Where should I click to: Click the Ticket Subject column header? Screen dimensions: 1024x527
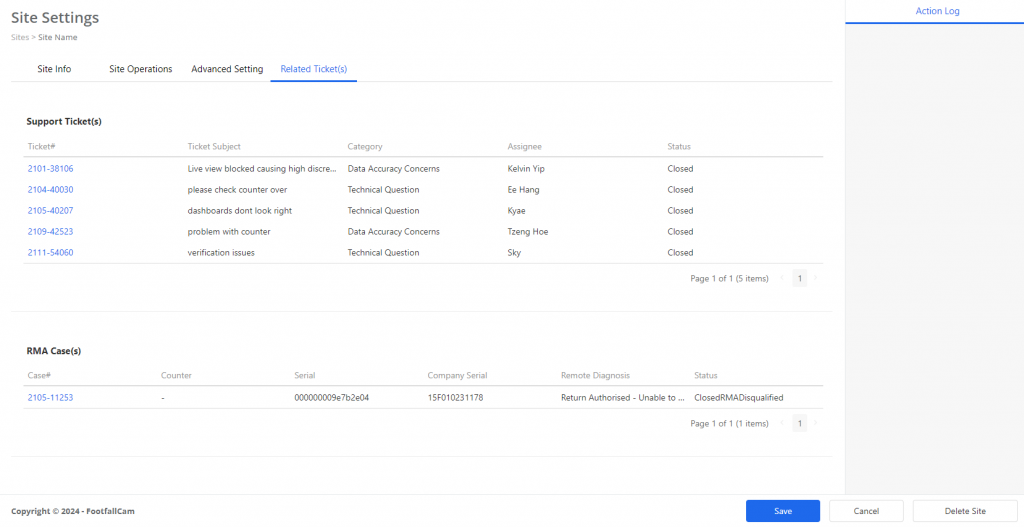[214, 146]
